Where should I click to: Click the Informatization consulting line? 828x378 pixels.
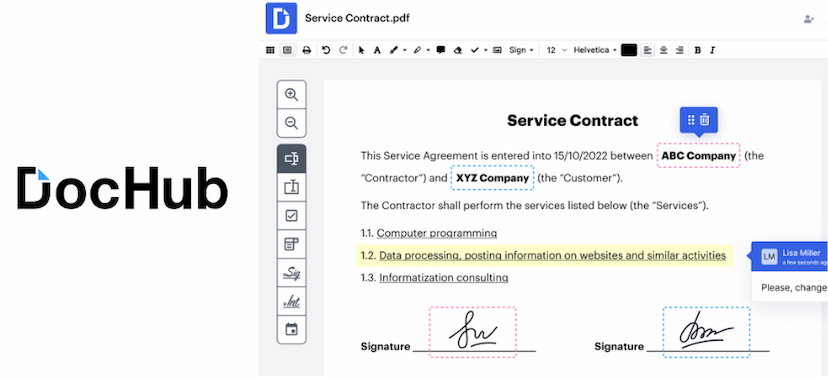pos(444,277)
